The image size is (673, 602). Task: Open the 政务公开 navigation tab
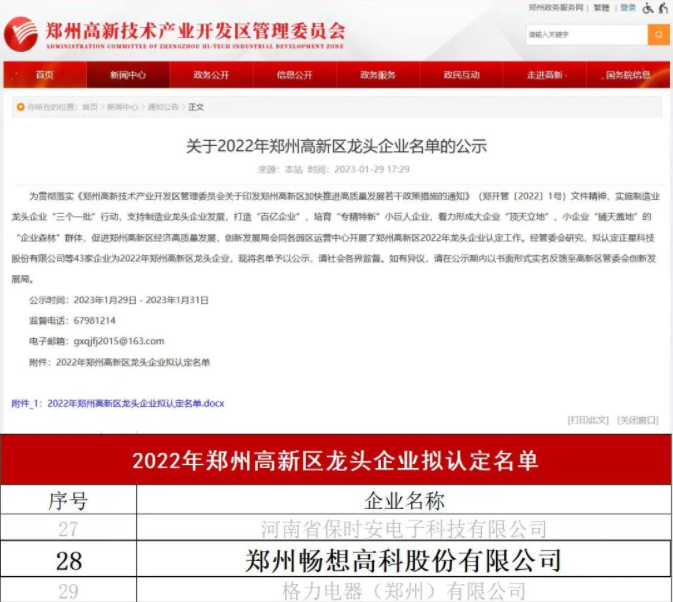[x=211, y=75]
